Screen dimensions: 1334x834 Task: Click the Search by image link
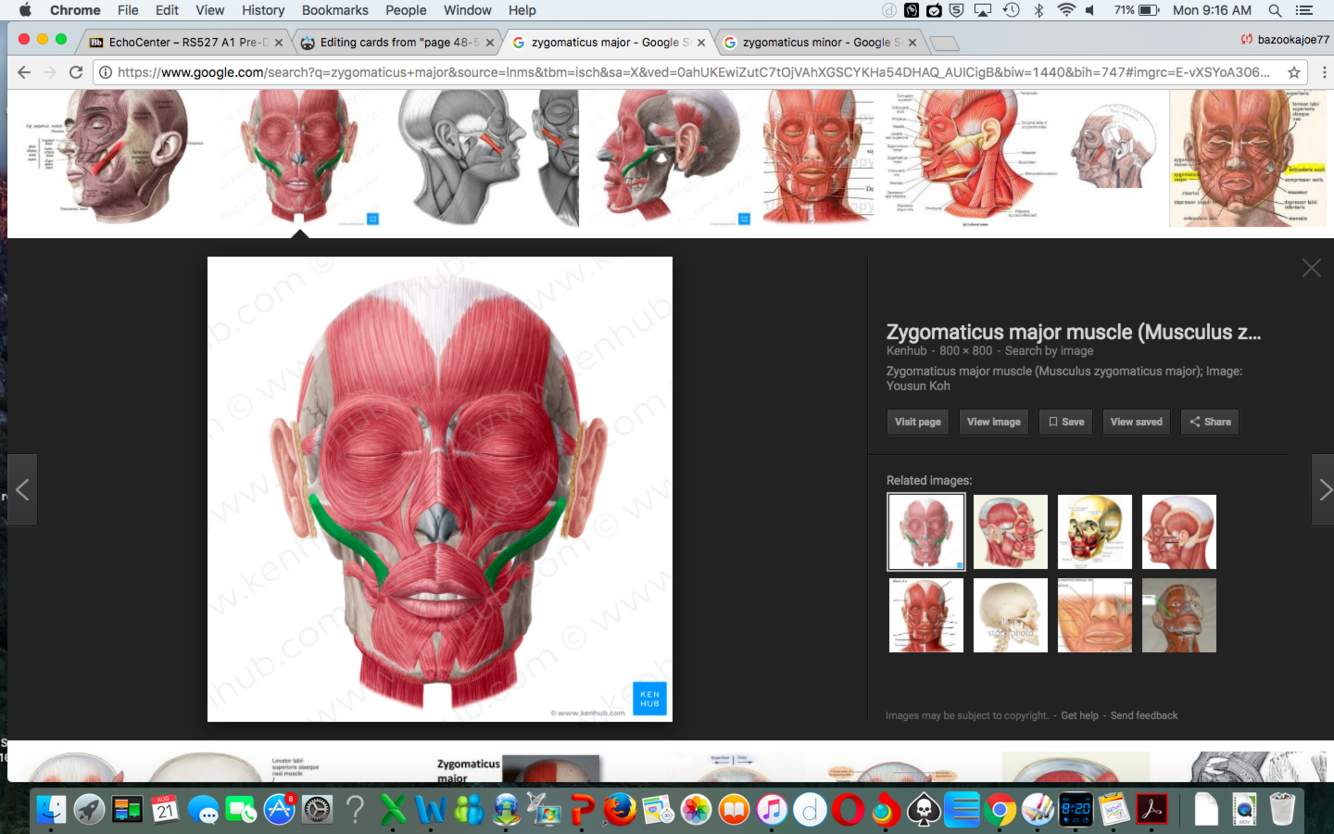coord(1049,351)
